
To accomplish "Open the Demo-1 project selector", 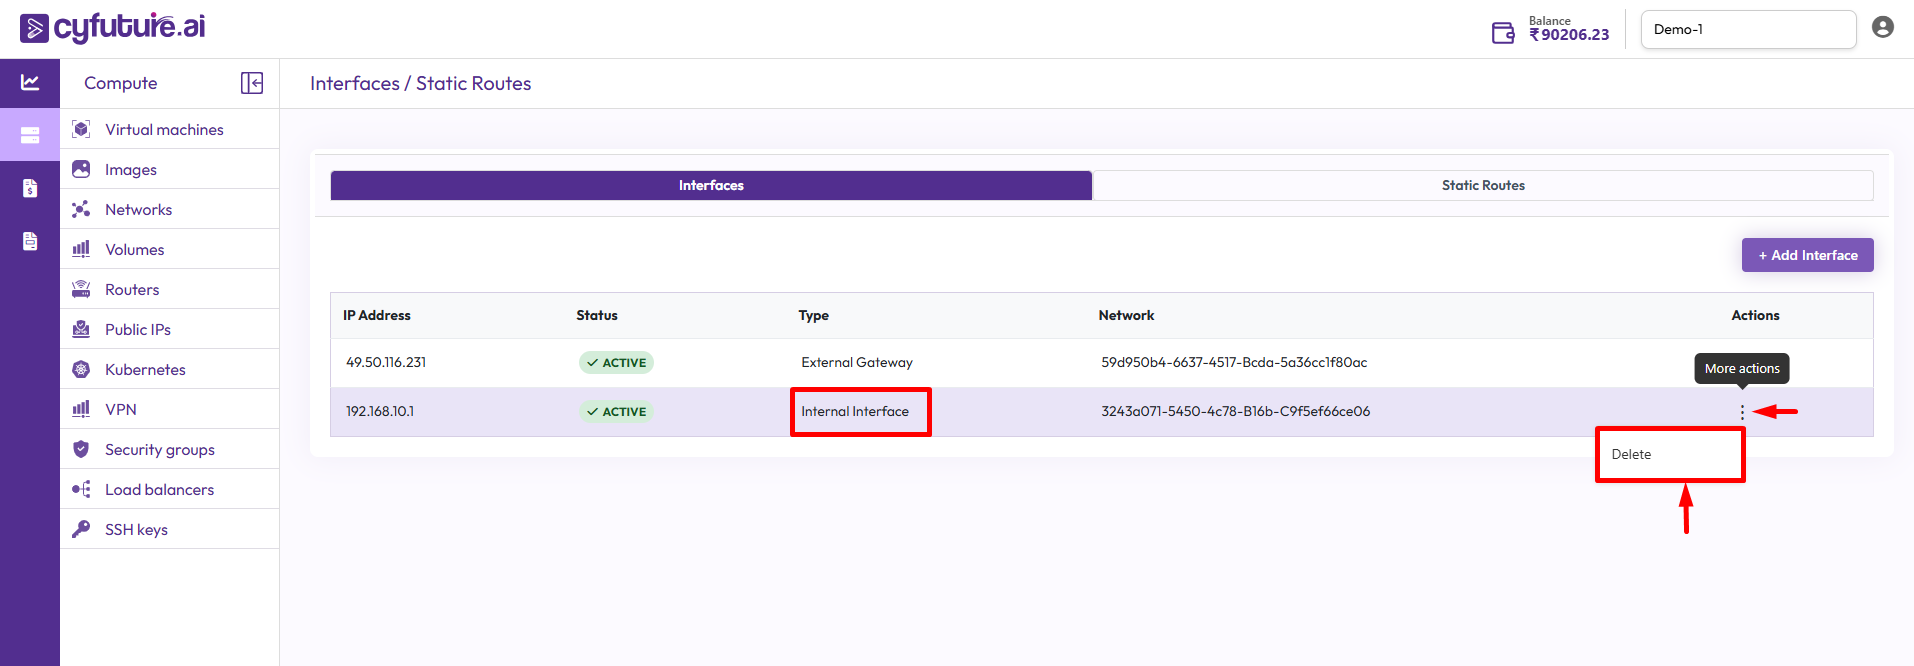I will point(1747,30).
